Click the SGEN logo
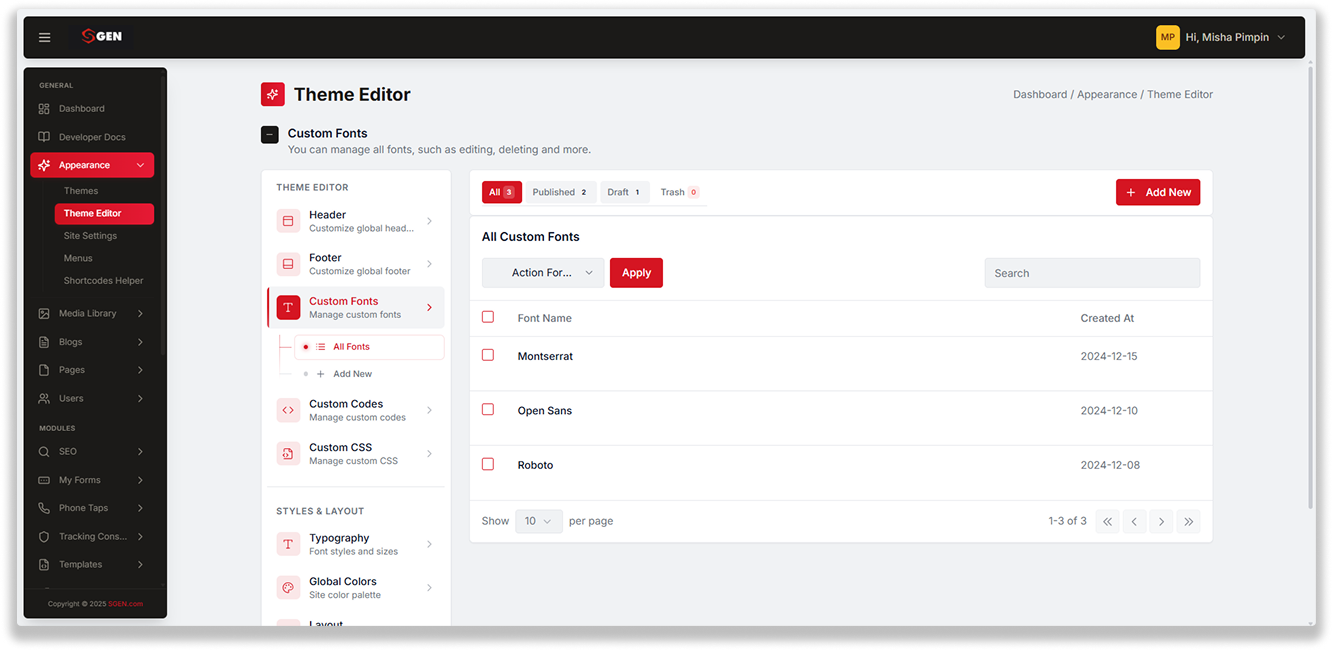 click(x=102, y=36)
